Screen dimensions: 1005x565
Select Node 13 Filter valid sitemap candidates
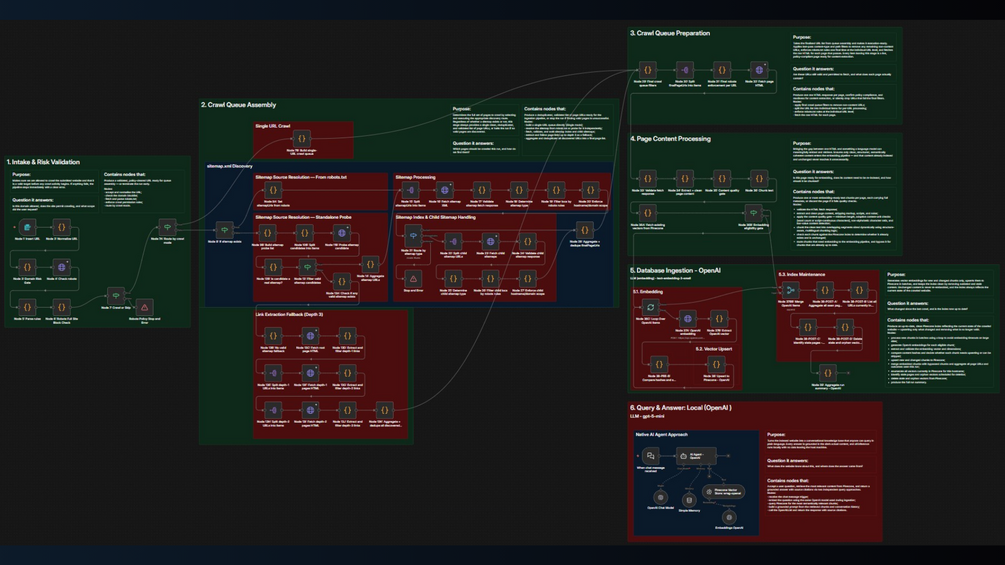point(308,266)
